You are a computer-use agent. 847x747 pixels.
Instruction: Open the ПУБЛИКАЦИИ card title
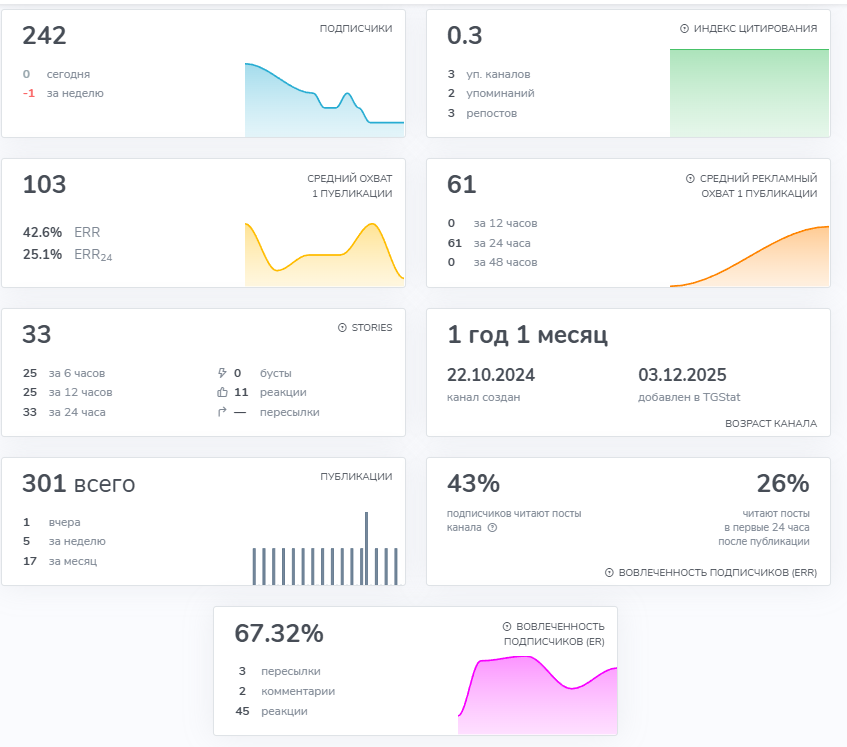coord(355,477)
